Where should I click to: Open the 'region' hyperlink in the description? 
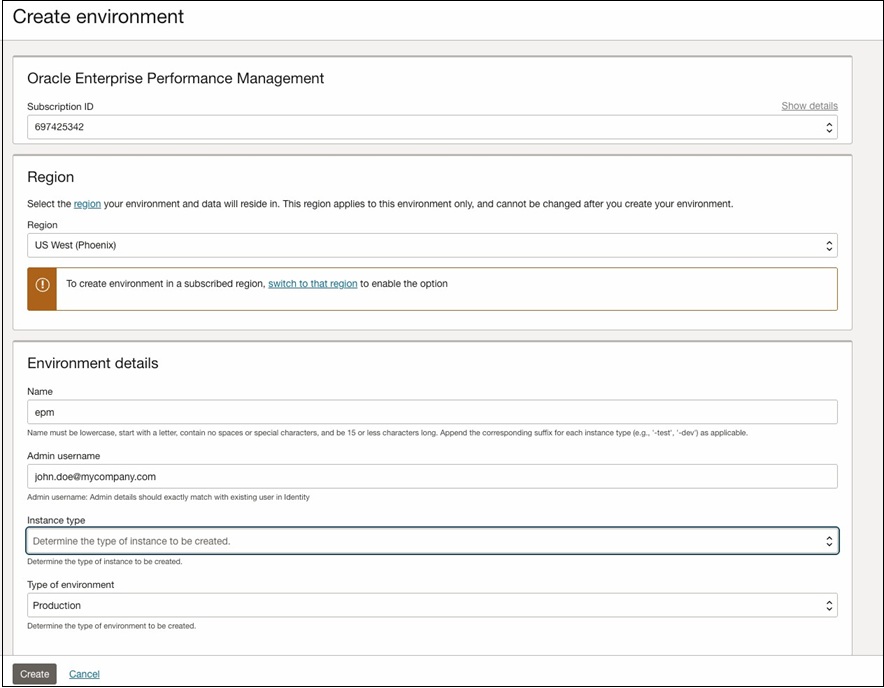87,204
